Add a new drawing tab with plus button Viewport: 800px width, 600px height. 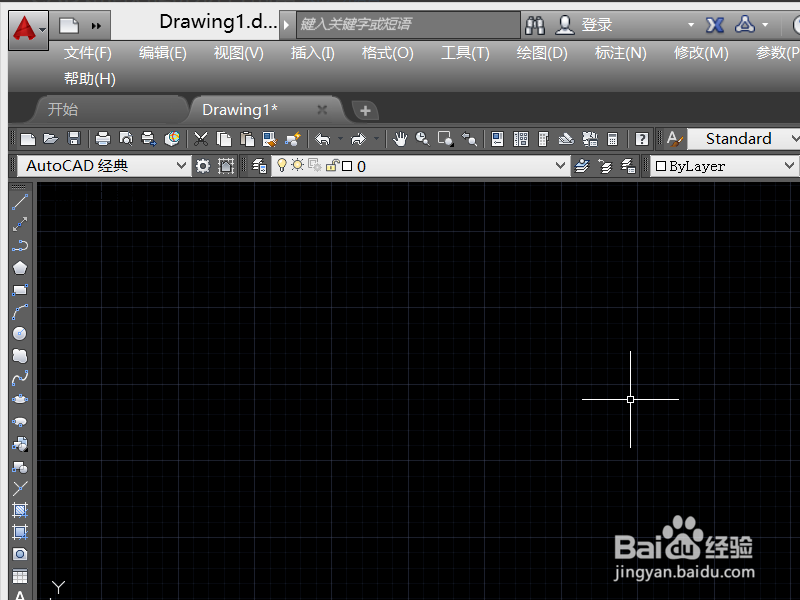[x=365, y=110]
